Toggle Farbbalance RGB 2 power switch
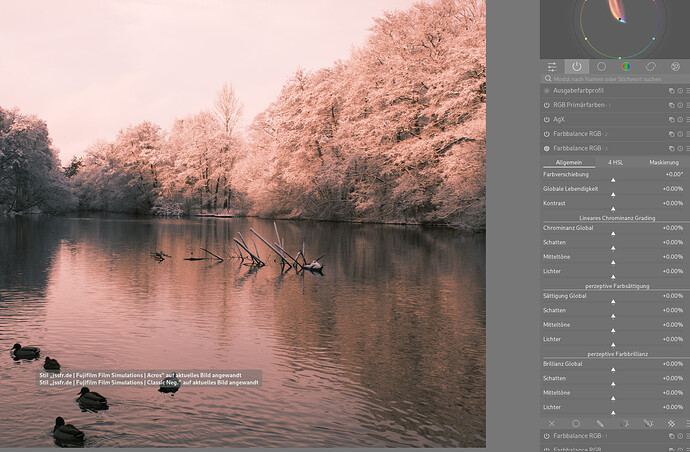690x452 pixels. click(x=547, y=133)
